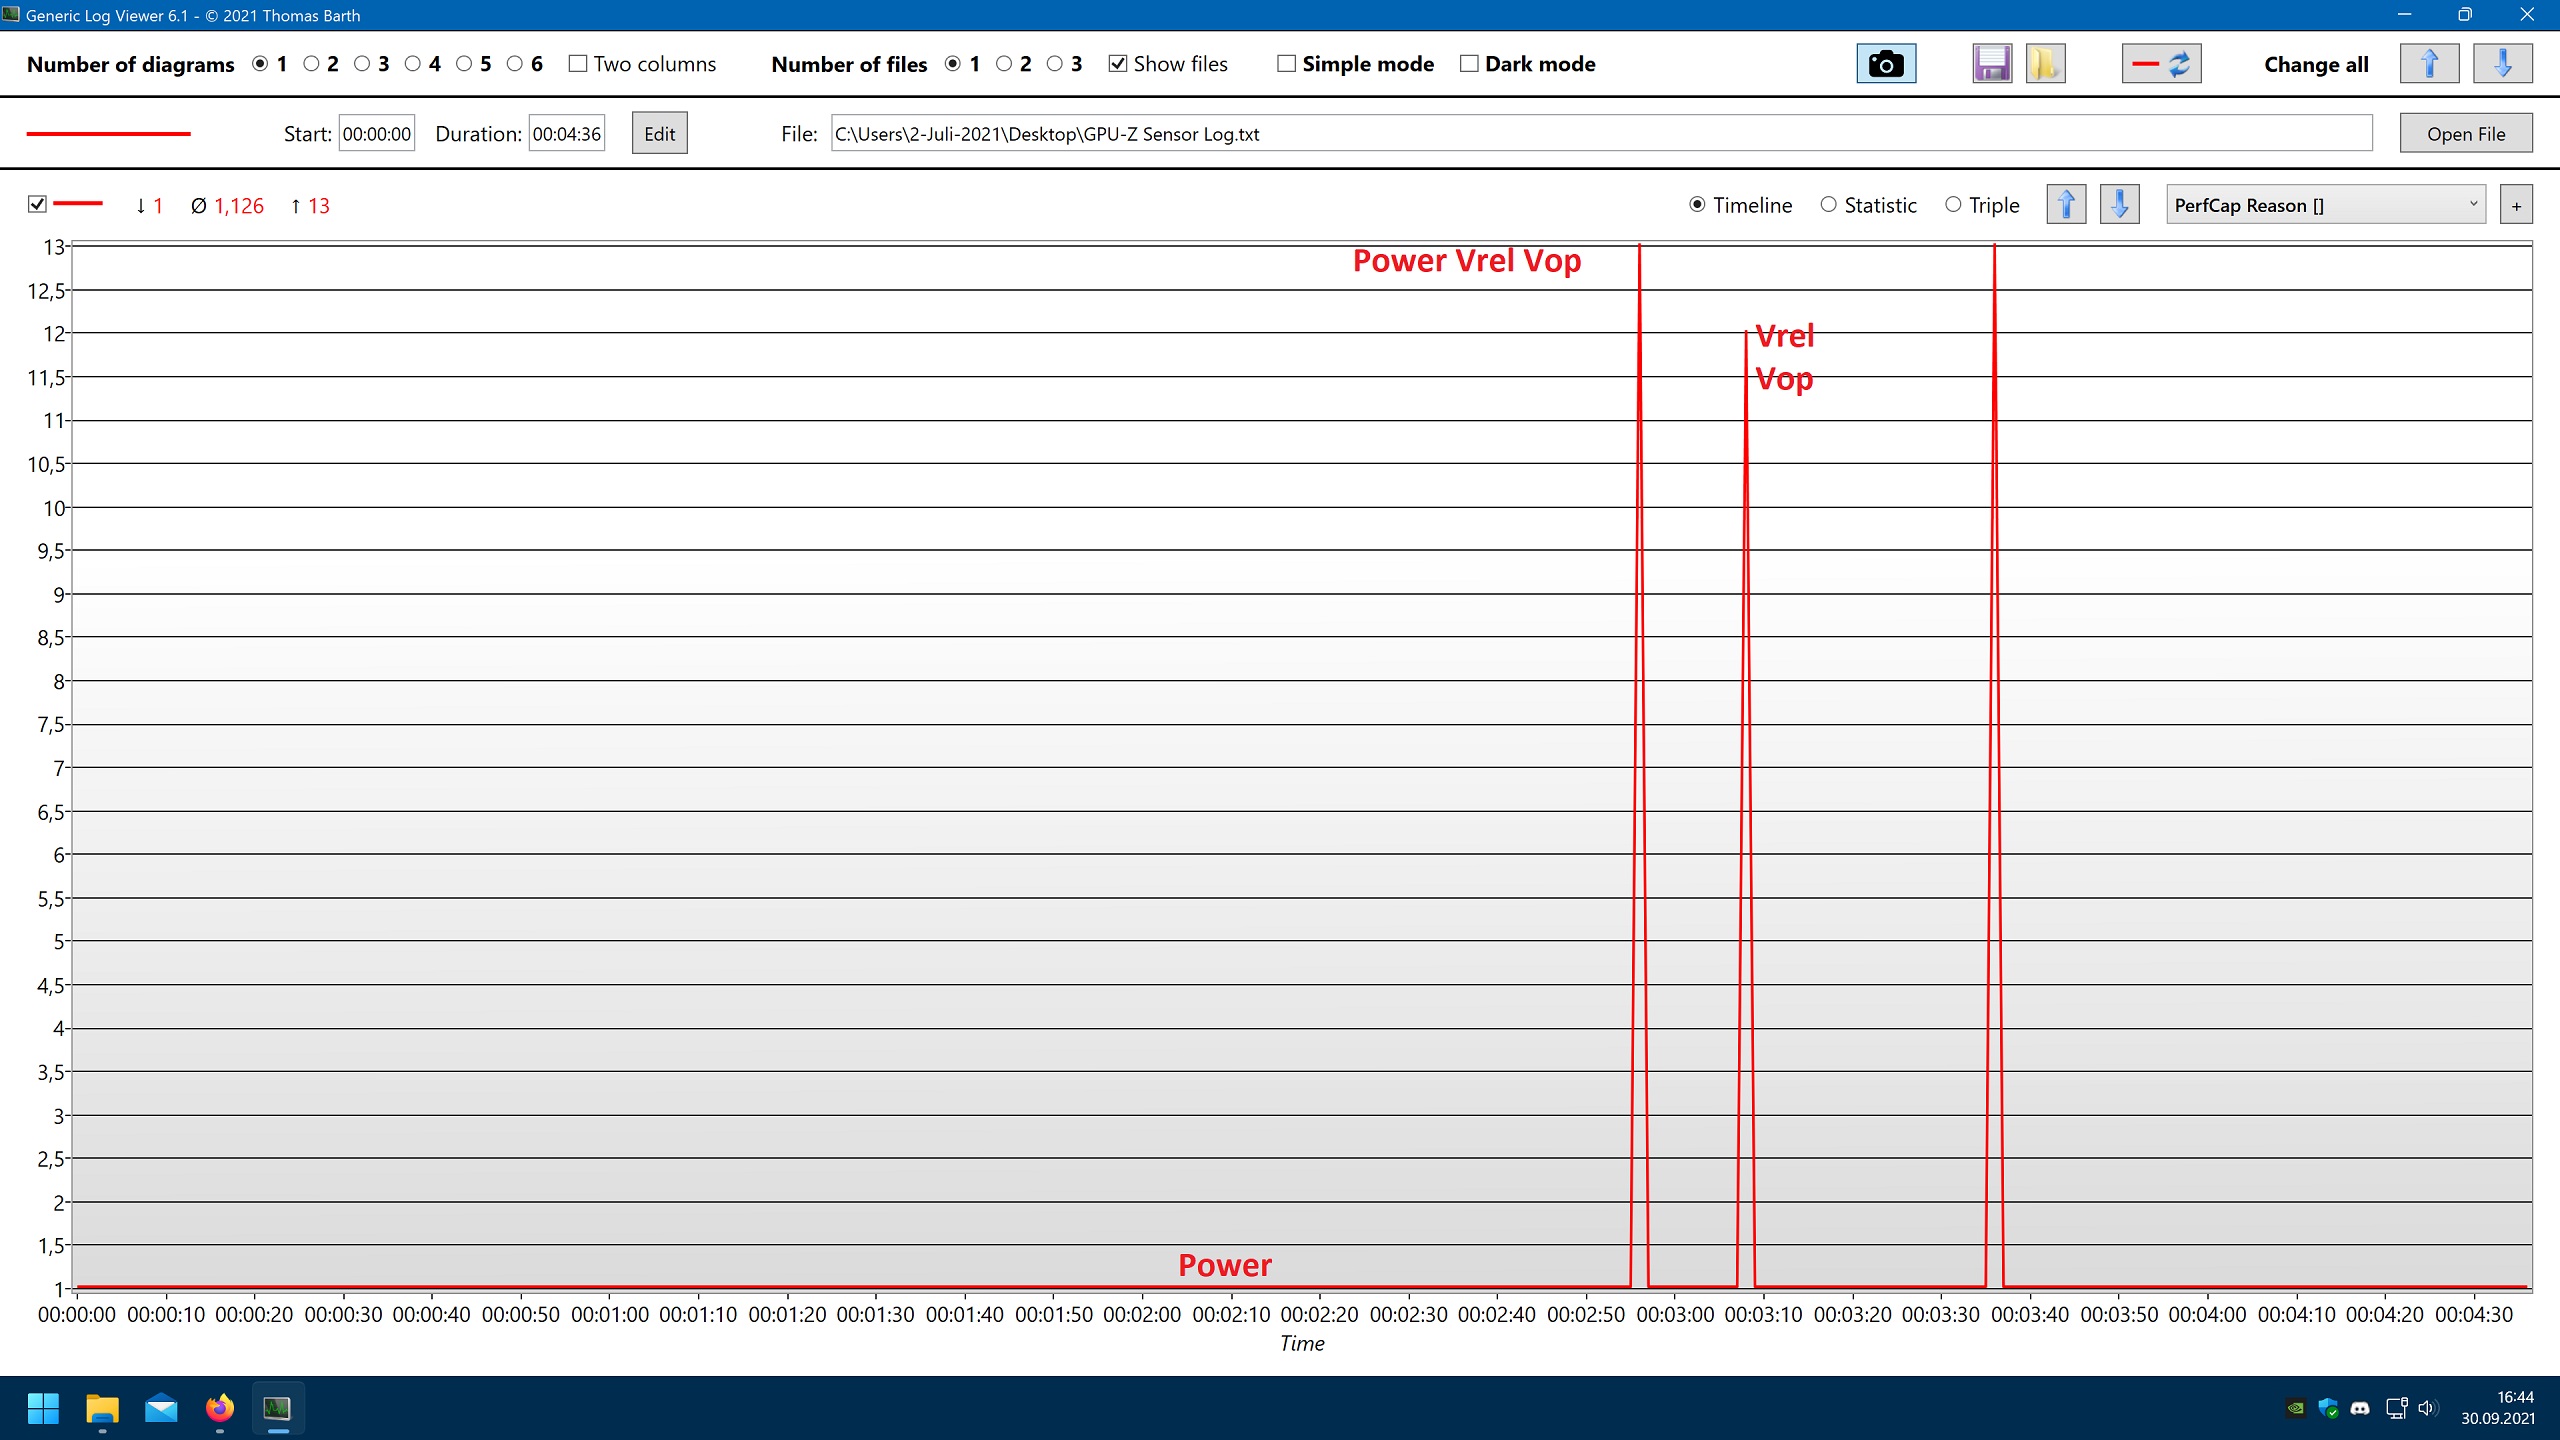Open network settings from the tray icon
Viewport: 2560px width, 1440px height.
pos(2397,1408)
